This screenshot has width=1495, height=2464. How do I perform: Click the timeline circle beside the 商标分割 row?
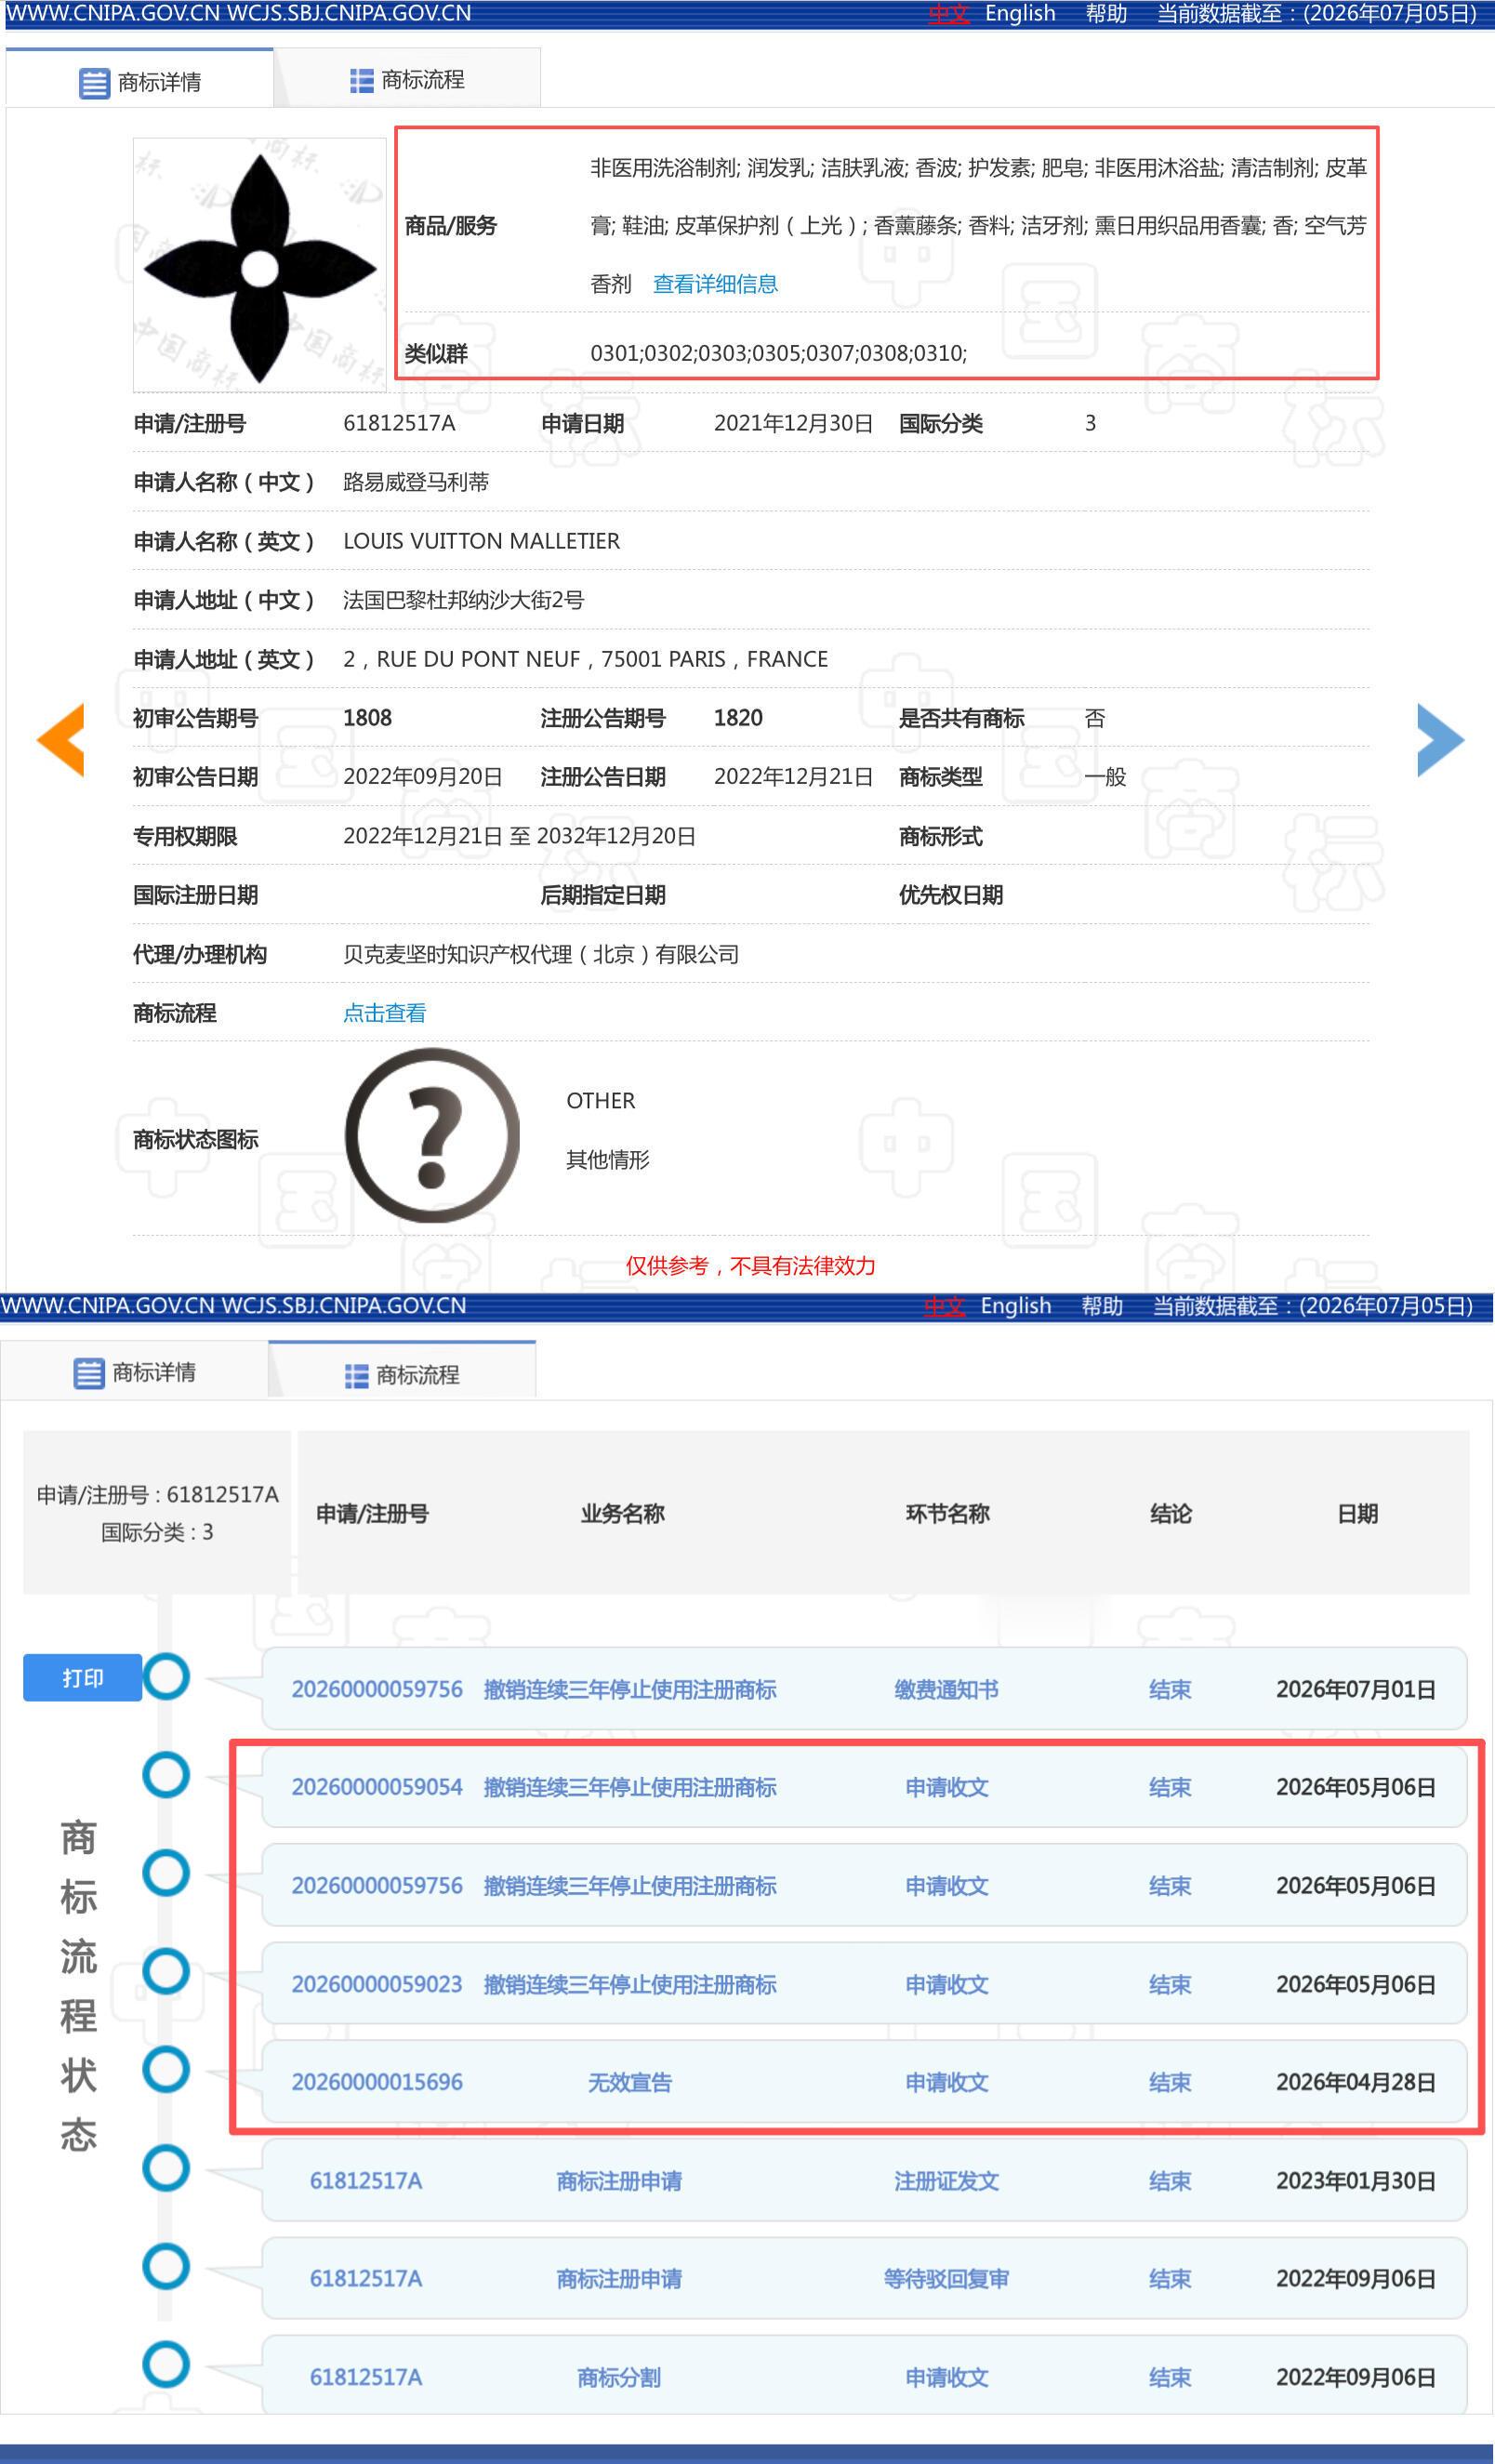(x=166, y=2364)
